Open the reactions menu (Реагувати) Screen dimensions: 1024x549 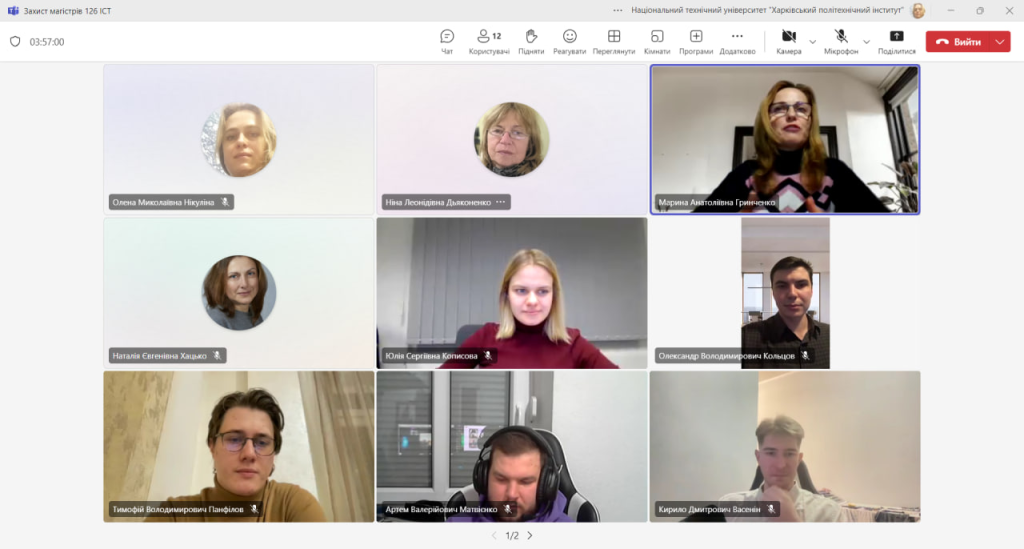(569, 42)
